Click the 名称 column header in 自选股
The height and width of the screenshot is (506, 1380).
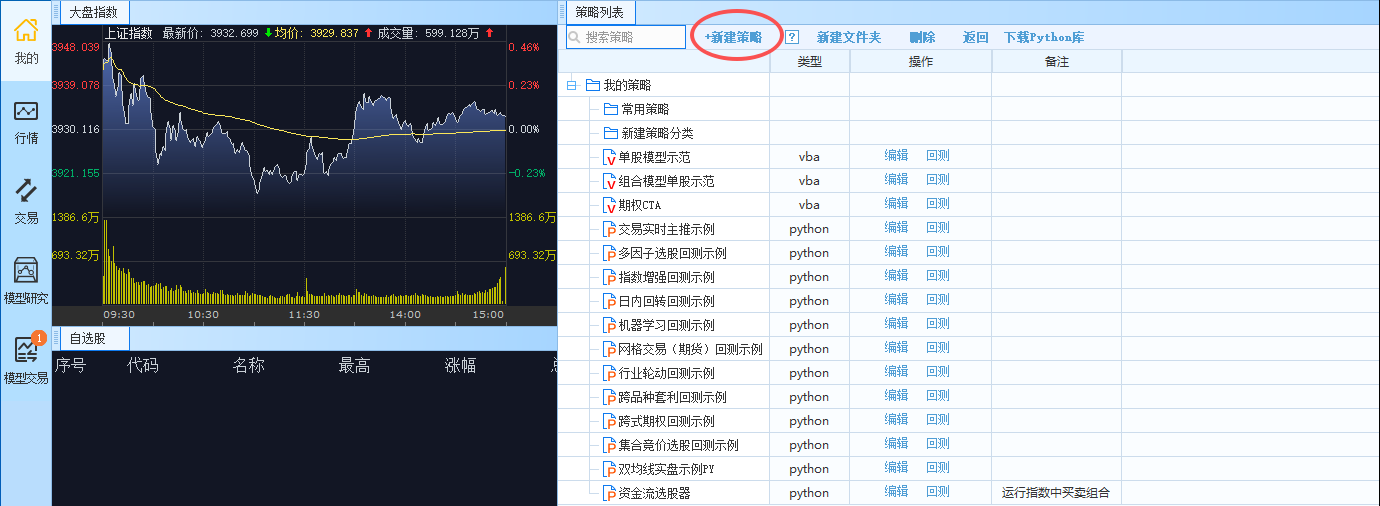pyautogui.click(x=248, y=365)
